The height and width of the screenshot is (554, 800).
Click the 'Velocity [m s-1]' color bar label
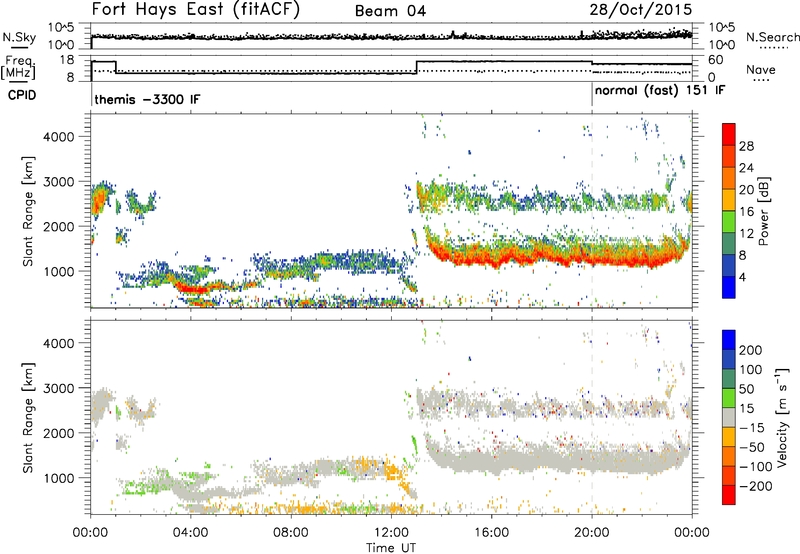781,417
